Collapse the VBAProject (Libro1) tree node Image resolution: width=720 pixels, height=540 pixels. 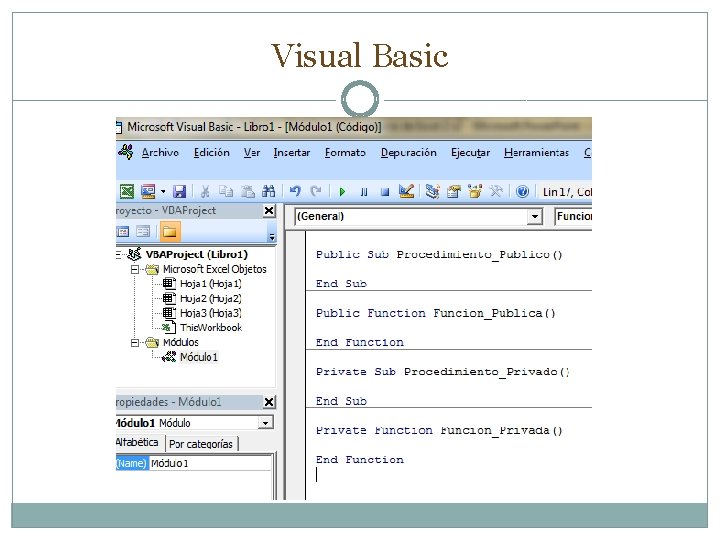[118, 254]
